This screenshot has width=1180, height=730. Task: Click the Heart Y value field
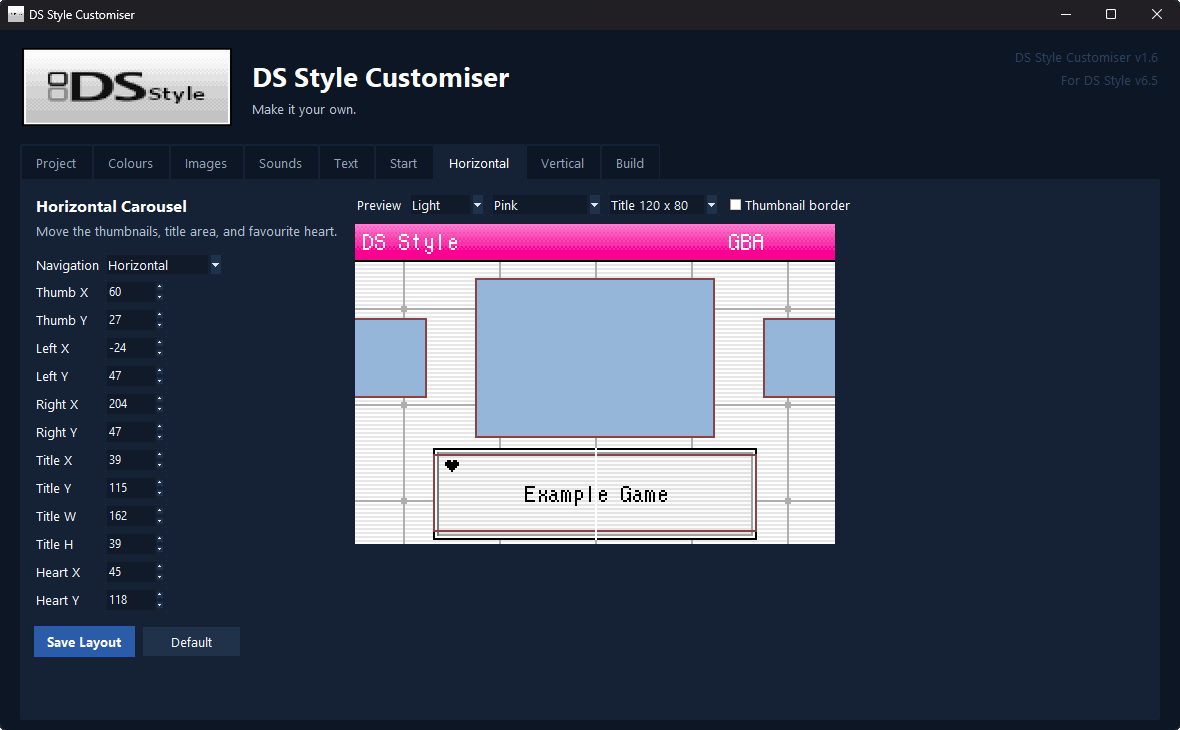pos(130,600)
